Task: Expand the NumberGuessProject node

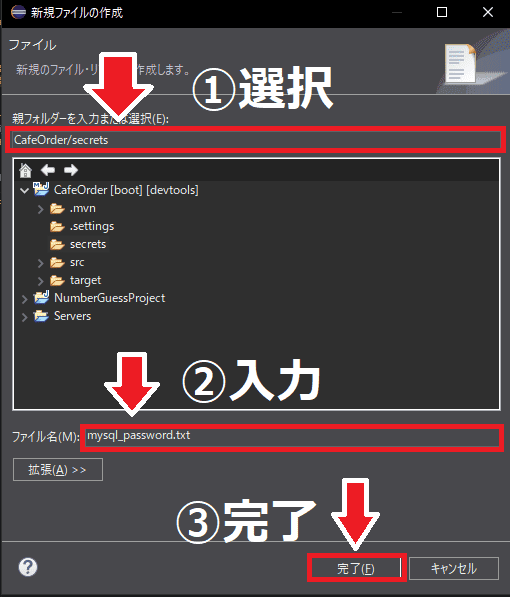Action: 24,299
